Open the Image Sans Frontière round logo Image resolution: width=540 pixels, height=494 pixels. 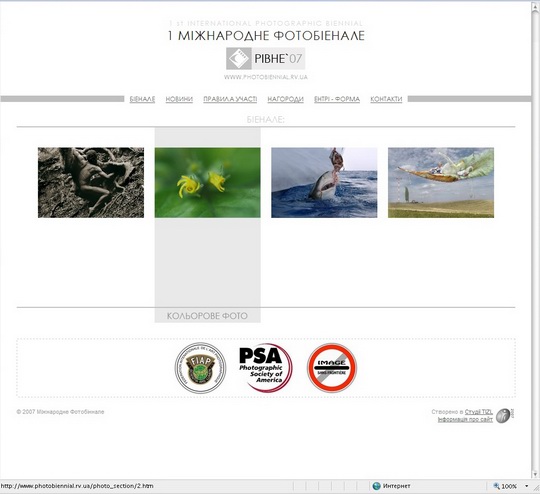332,368
